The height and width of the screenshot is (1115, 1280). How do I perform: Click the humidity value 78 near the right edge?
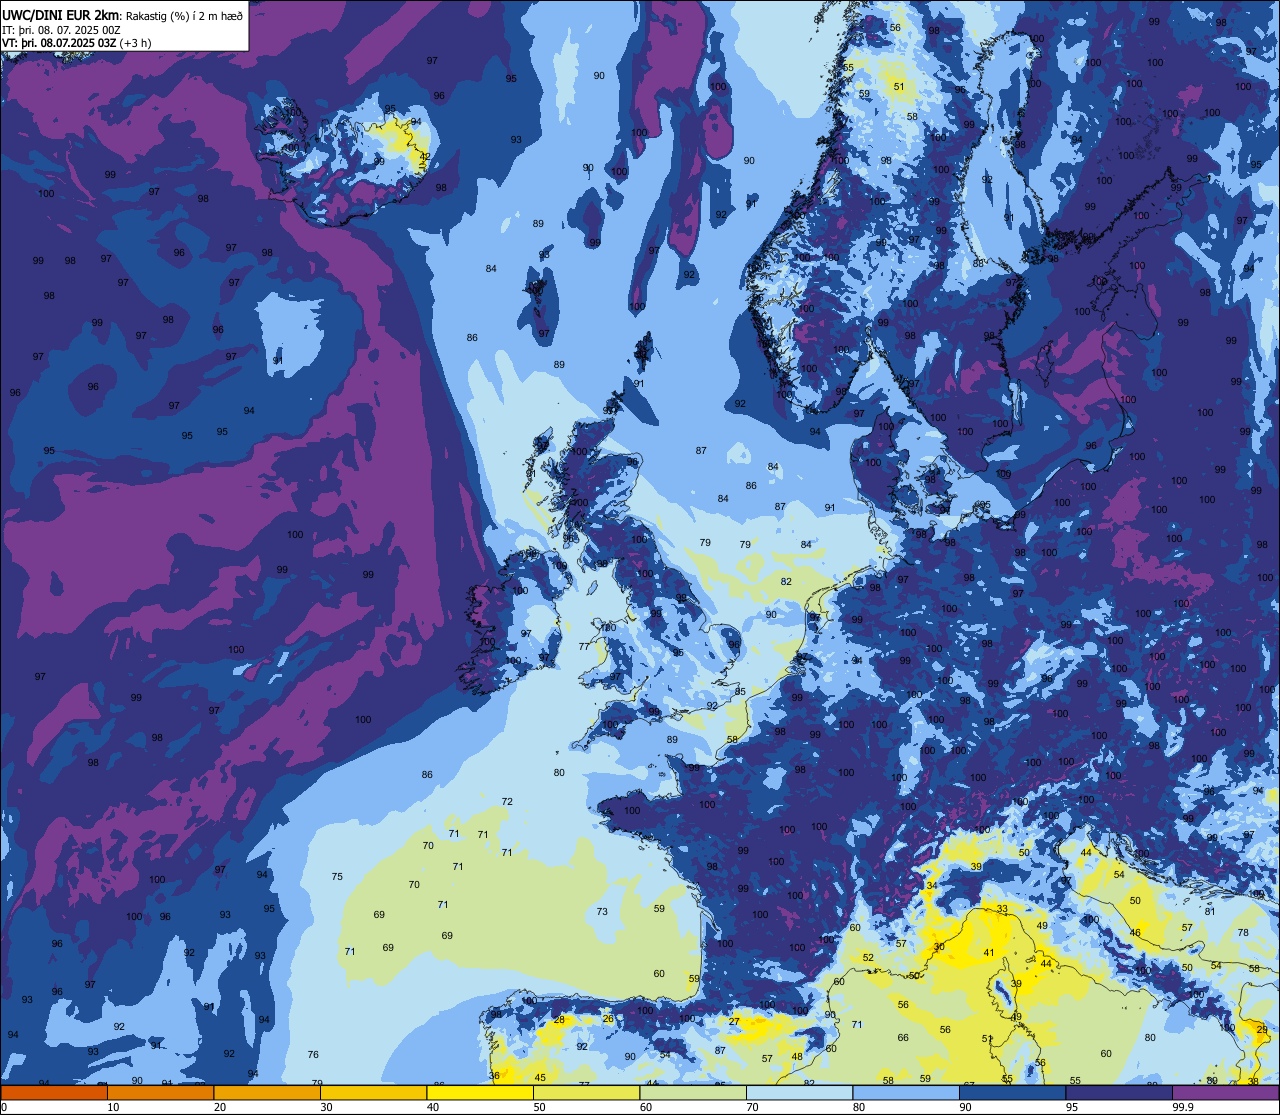(1243, 933)
